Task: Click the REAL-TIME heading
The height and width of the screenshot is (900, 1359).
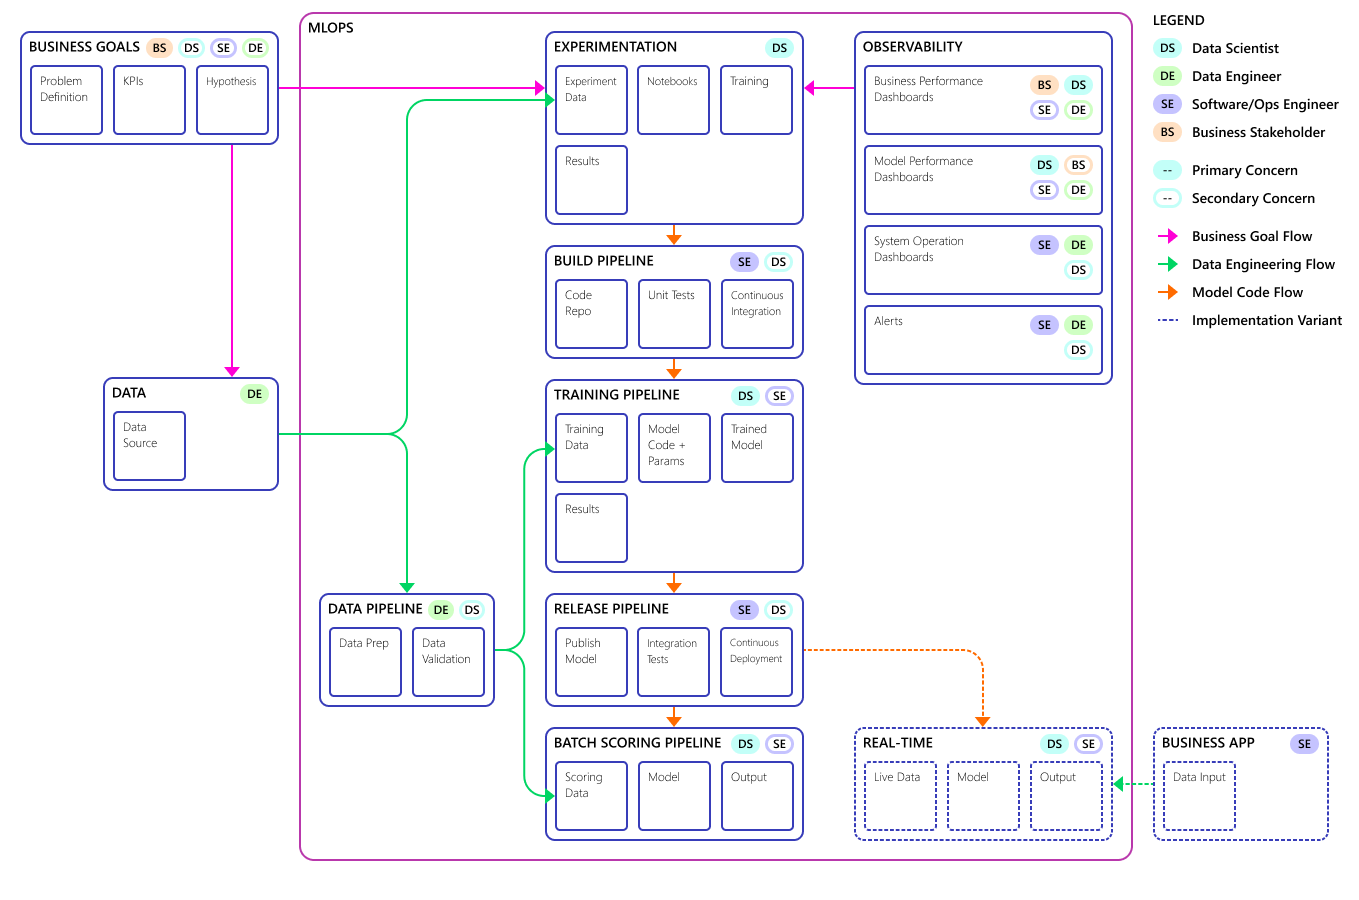Action: [898, 743]
